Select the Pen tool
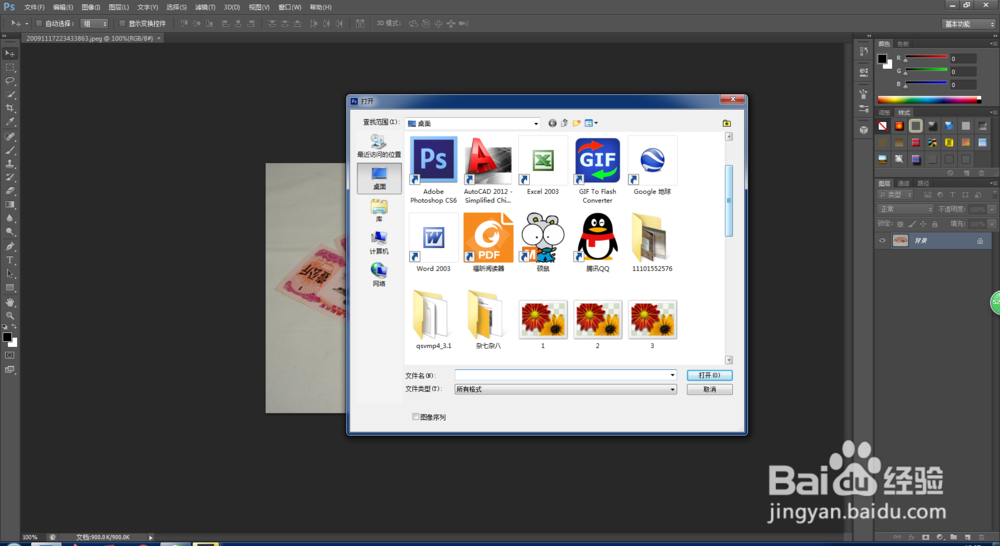The width and height of the screenshot is (1000, 546). (10, 246)
